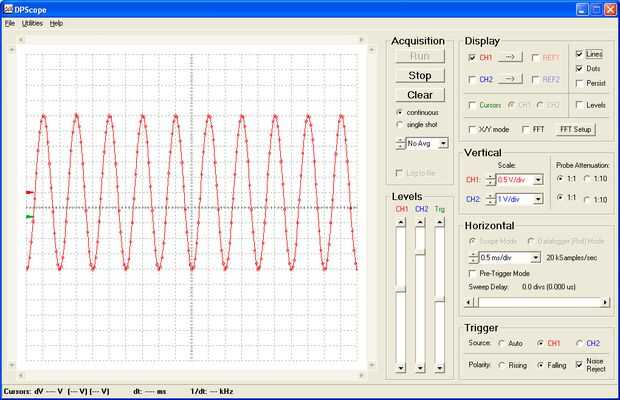Viewport: 620px width, 400px height.
Task: Click the CH2 level slider handle
Action: click(420, 253)
